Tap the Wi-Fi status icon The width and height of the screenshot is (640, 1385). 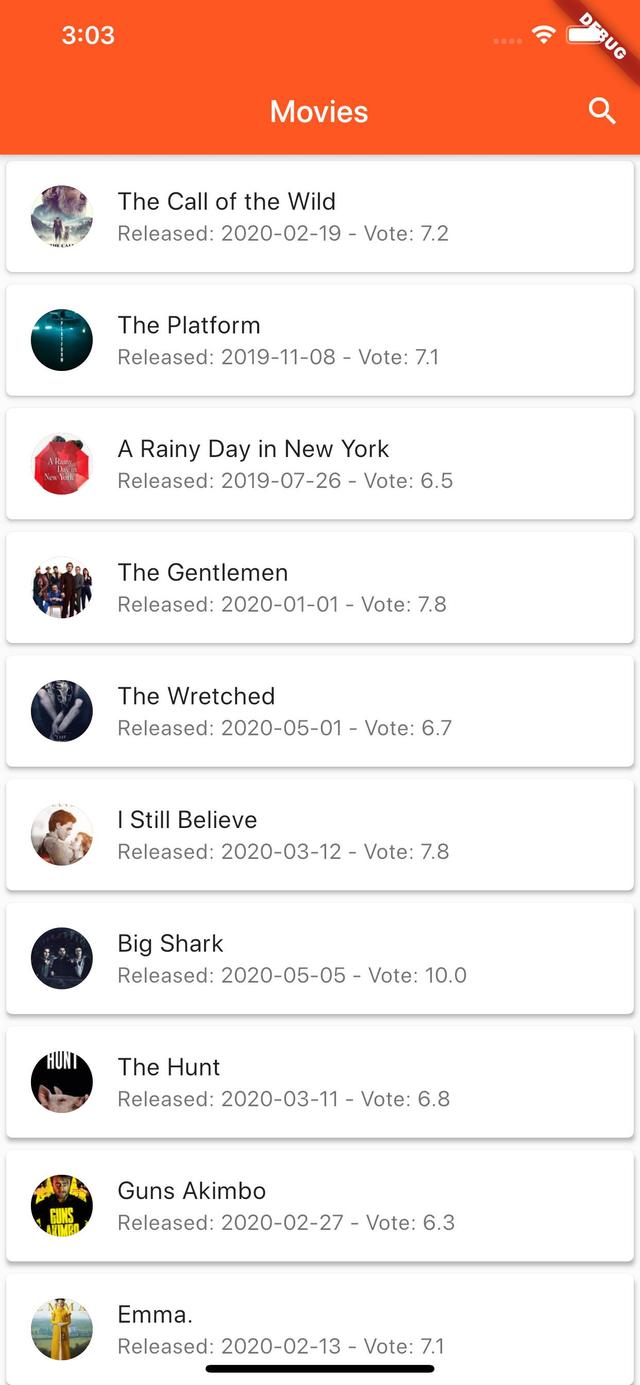[x=544, y=35]
